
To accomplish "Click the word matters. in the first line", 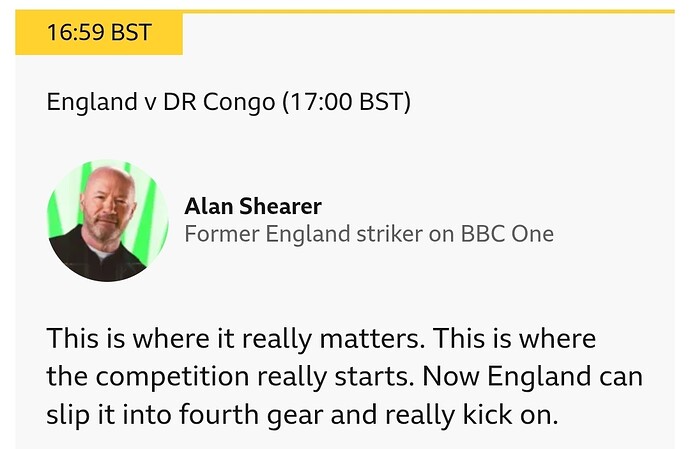I will [372, 339].
